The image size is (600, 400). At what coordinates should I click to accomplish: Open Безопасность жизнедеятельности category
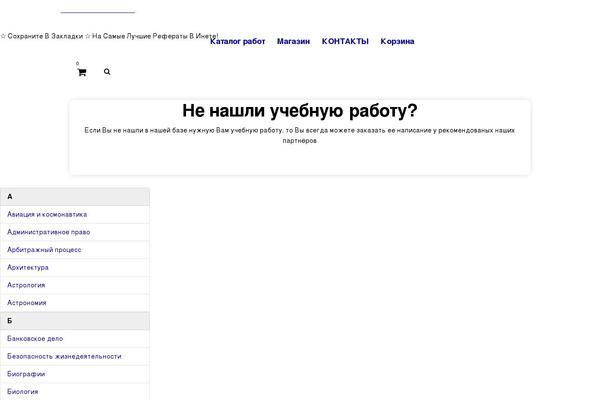click(x=64, y=356)
